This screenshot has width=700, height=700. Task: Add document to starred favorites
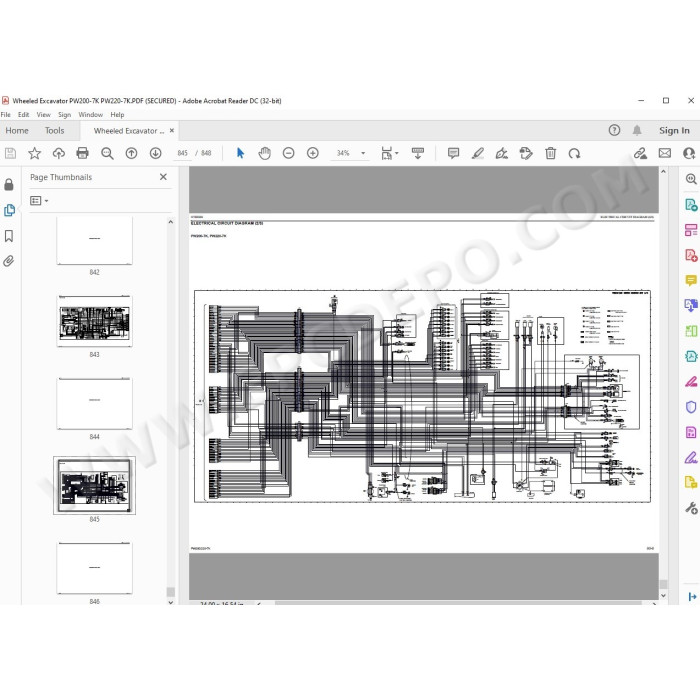point(34,154)
